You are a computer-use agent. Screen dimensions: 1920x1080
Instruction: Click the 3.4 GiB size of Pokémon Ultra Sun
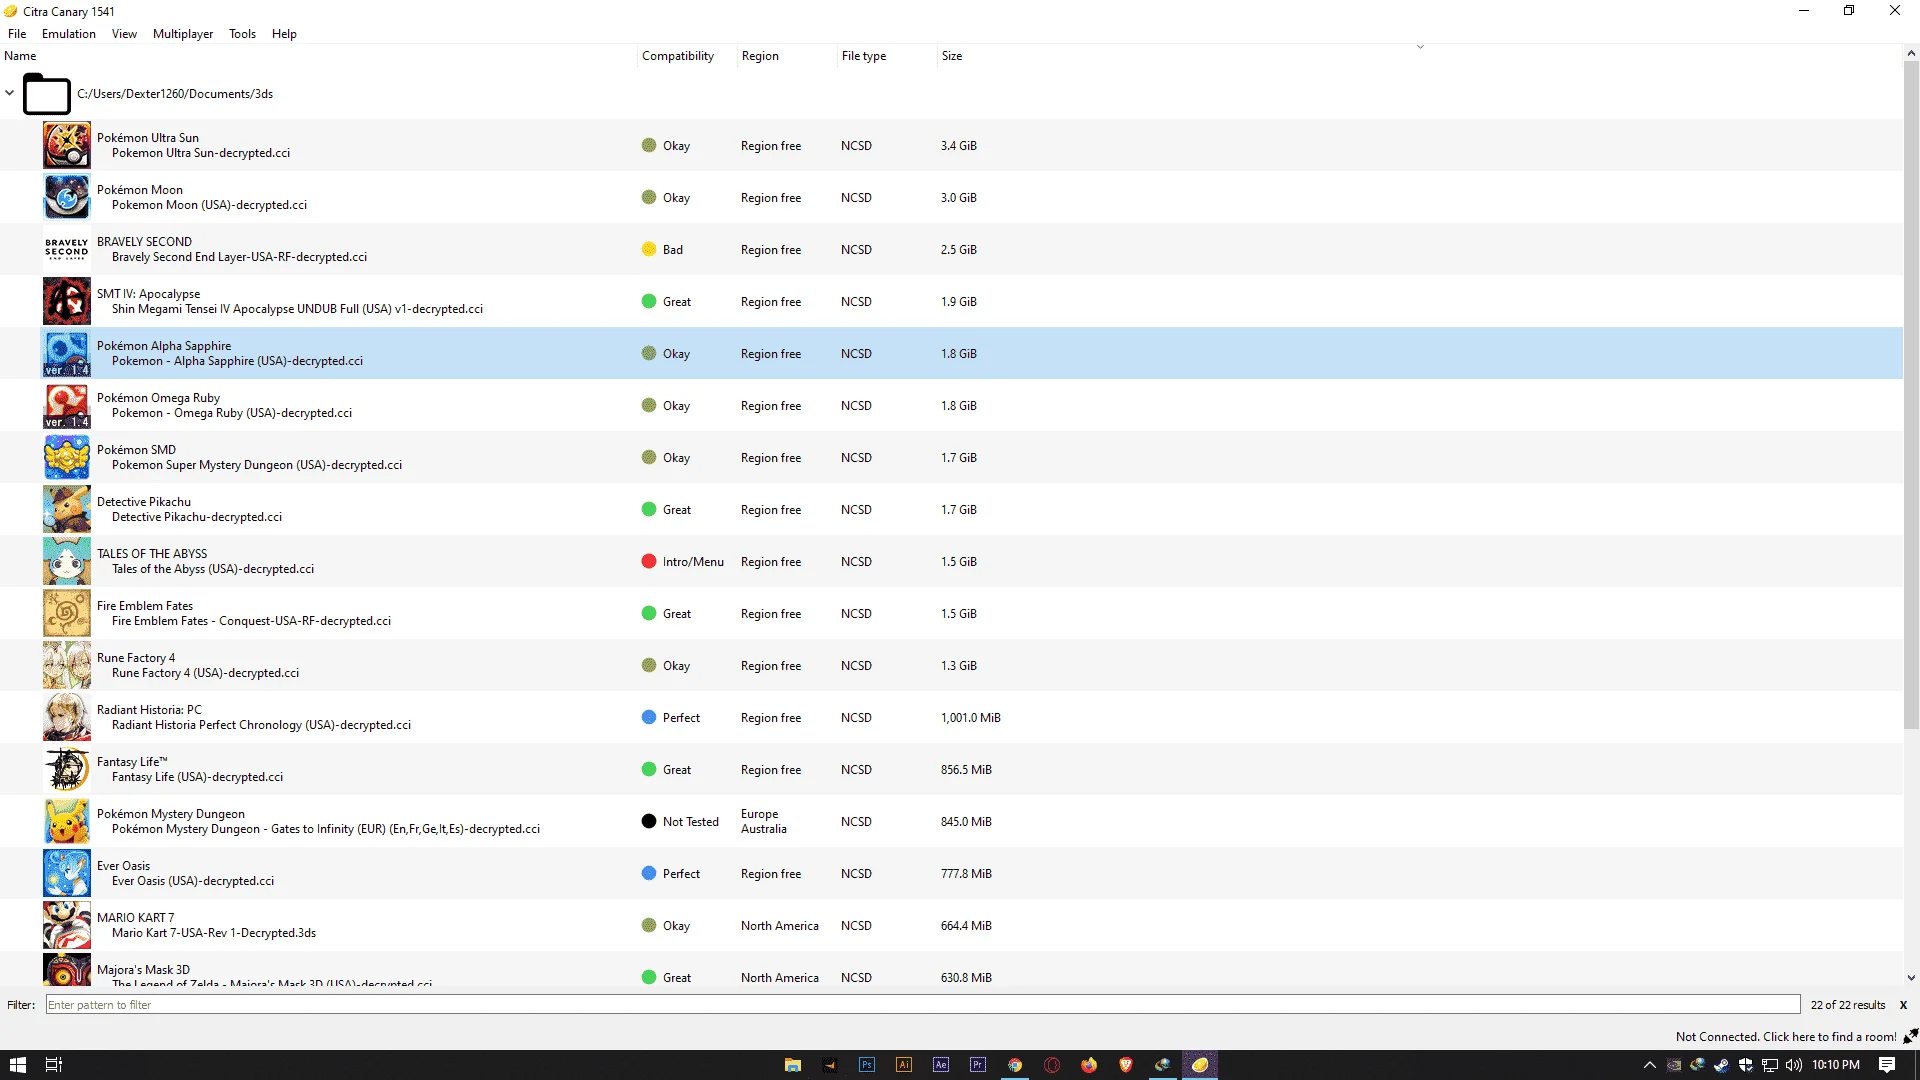pos(958,145)
